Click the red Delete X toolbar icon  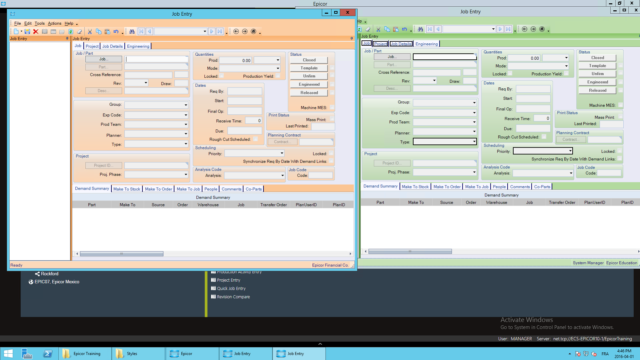(x=36, y=31)
